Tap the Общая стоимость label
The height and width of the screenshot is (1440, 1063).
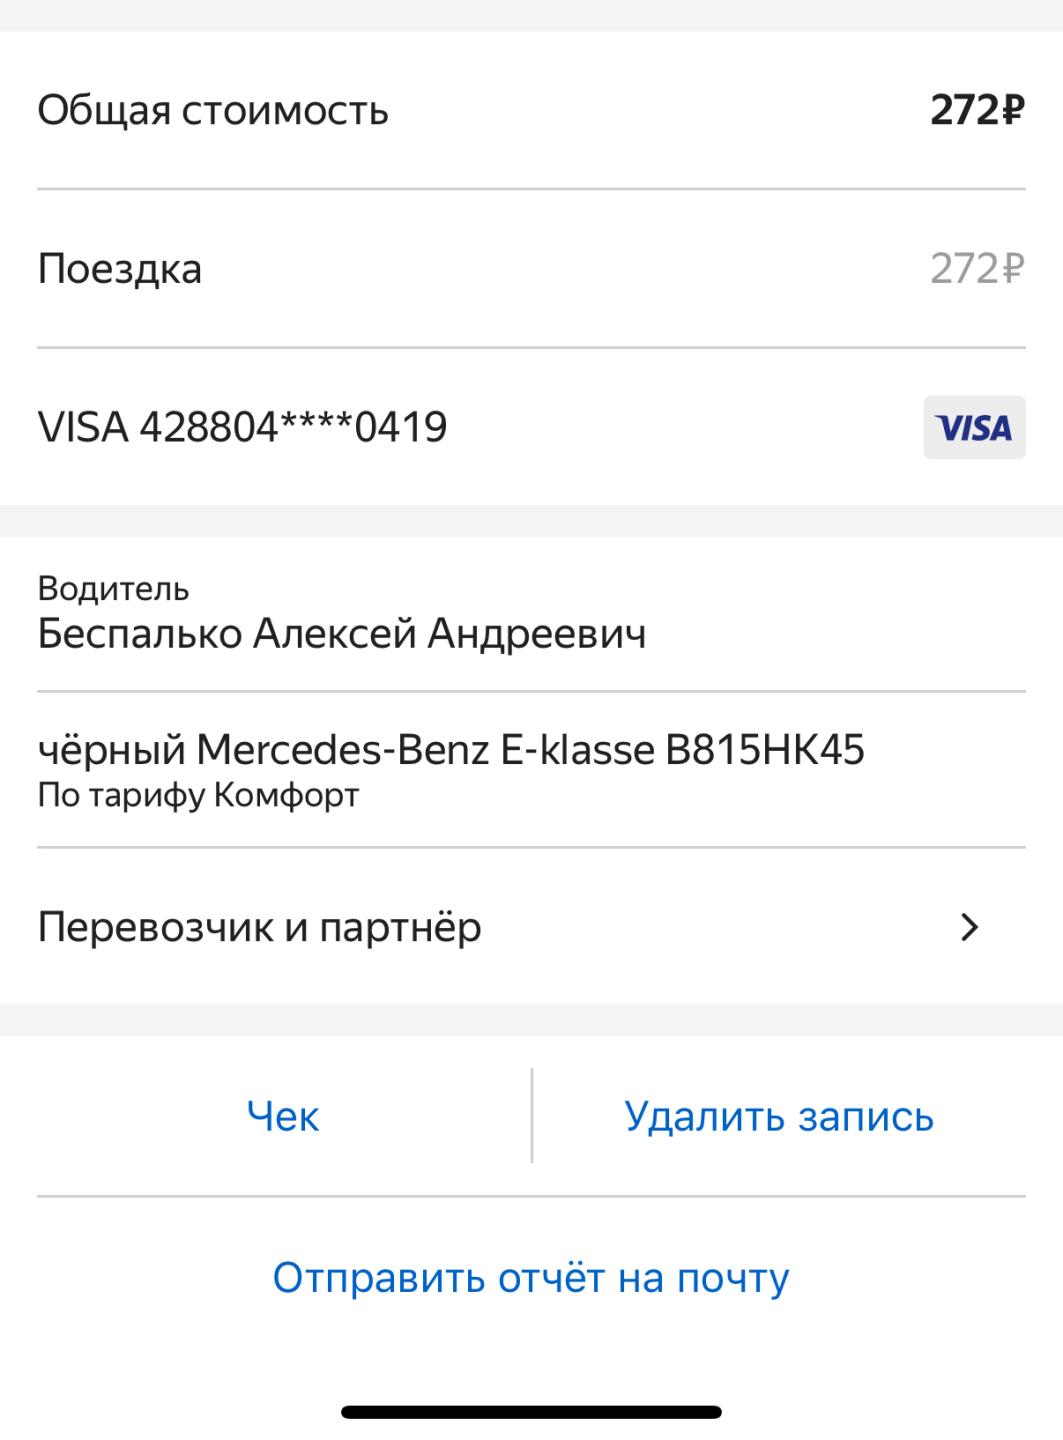[212, 110]
